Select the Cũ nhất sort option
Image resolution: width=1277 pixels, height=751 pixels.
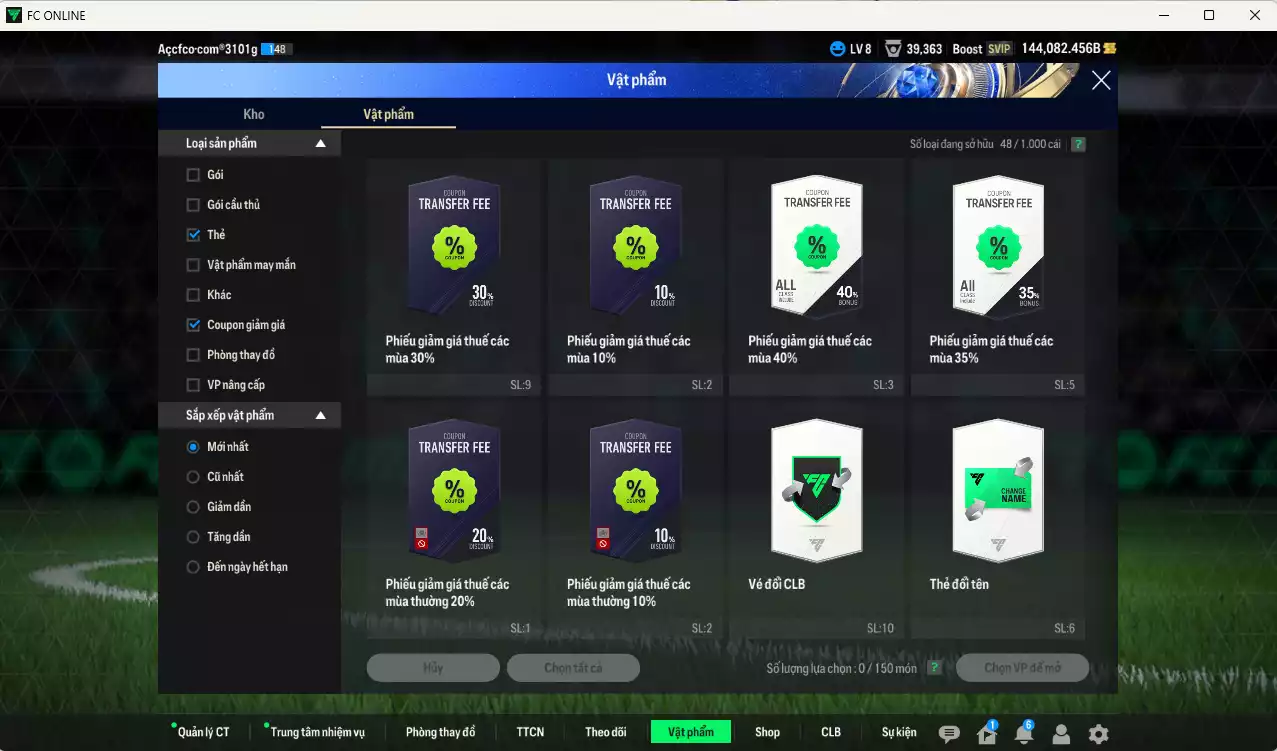191,476
